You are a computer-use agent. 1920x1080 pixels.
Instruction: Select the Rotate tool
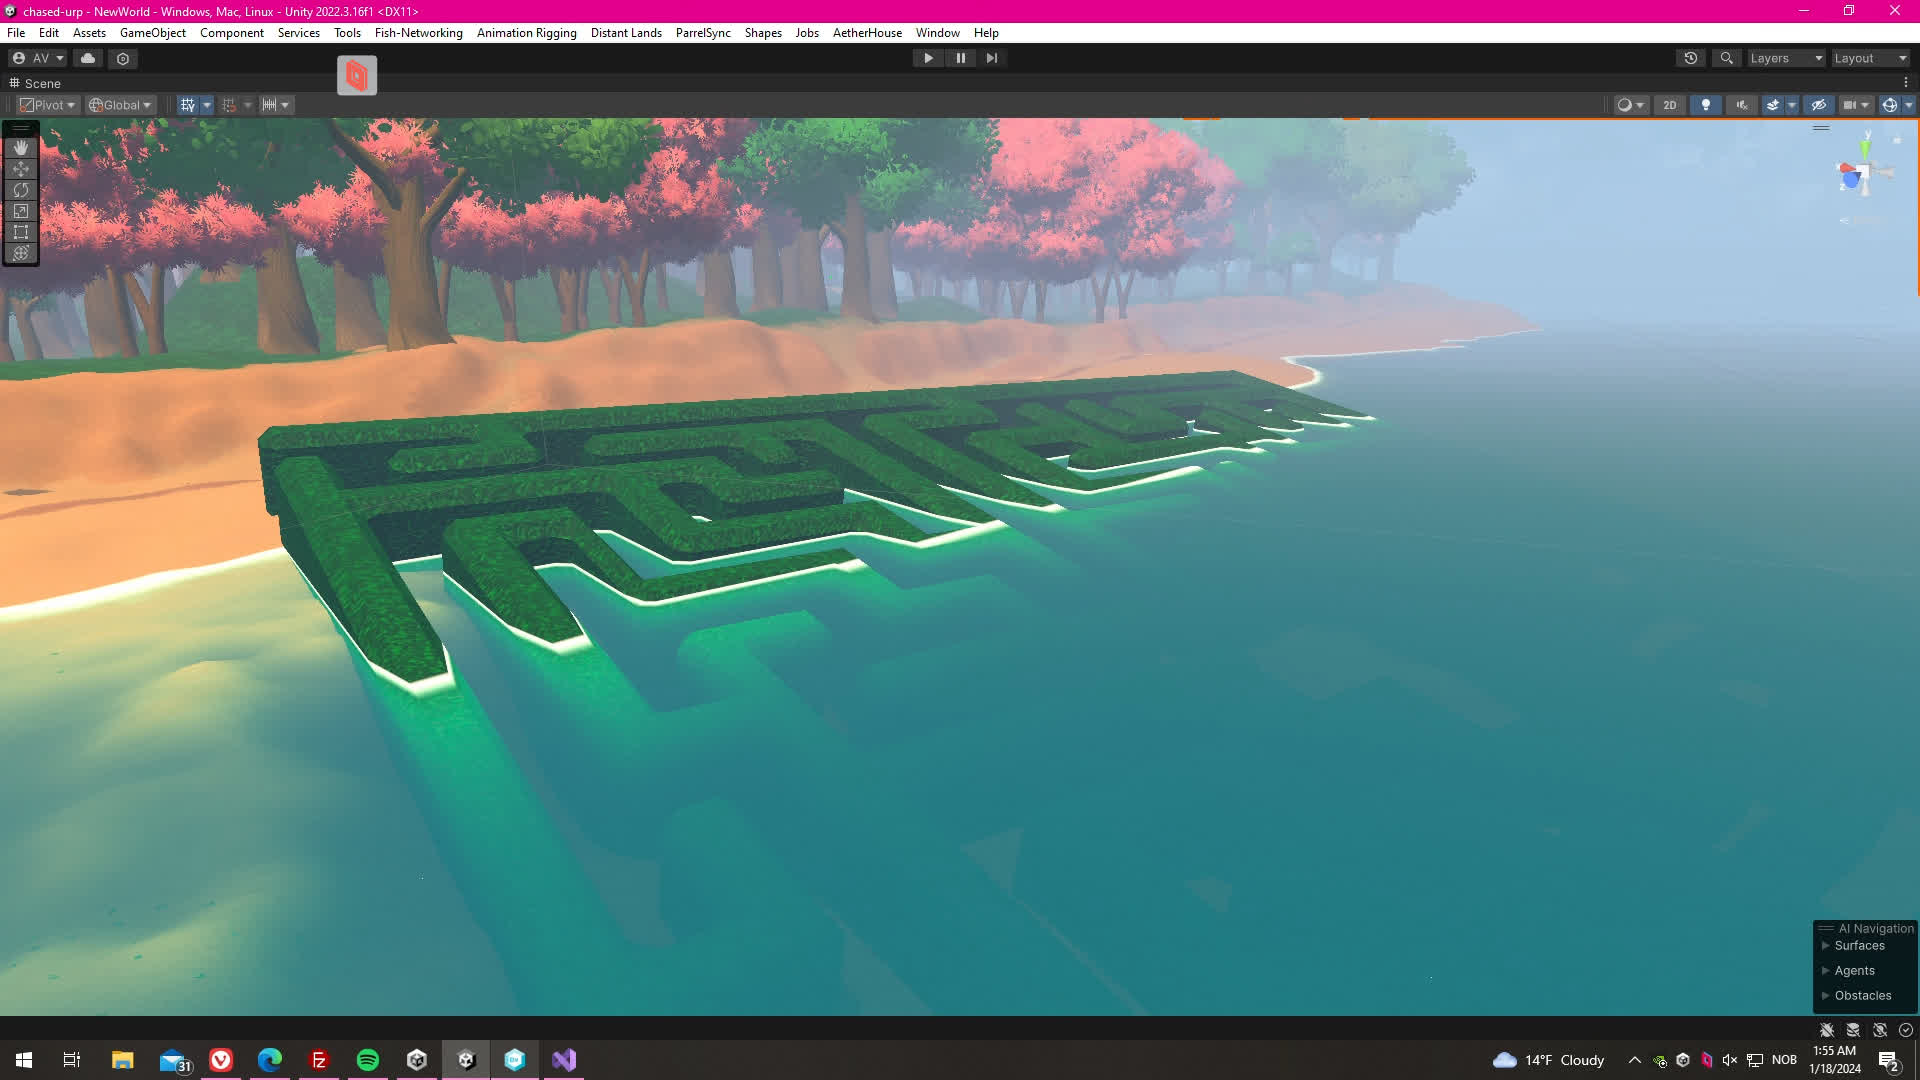tap(21, 190)
